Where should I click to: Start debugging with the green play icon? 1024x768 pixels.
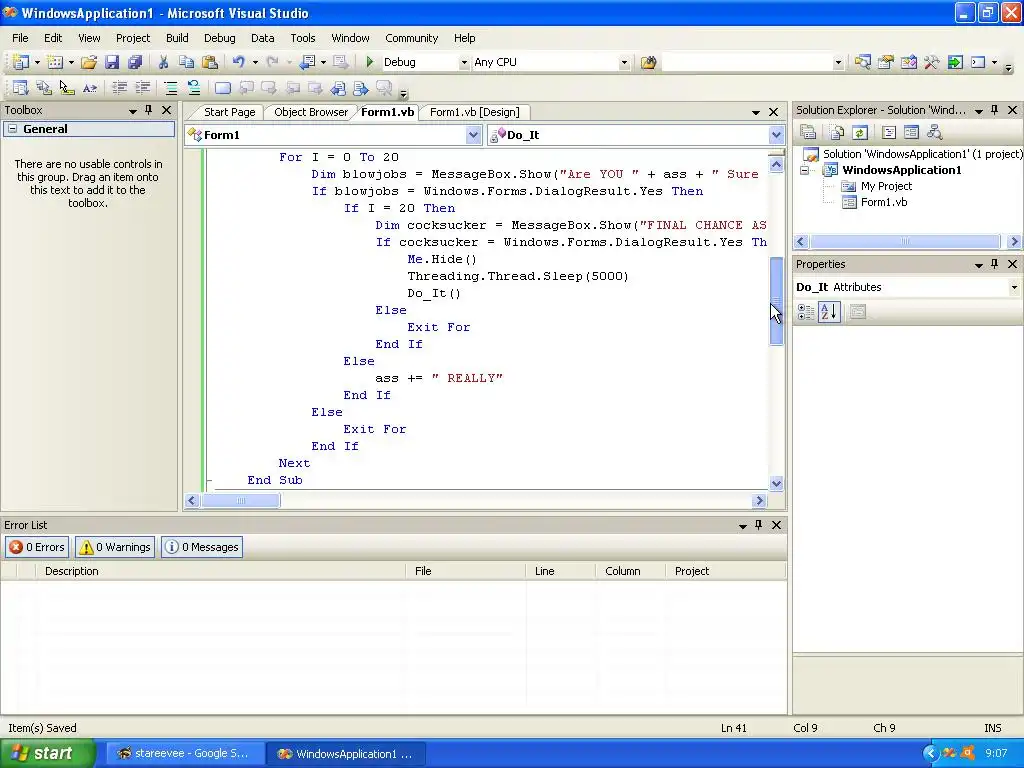pyautogui.click(x=370, y=62)
